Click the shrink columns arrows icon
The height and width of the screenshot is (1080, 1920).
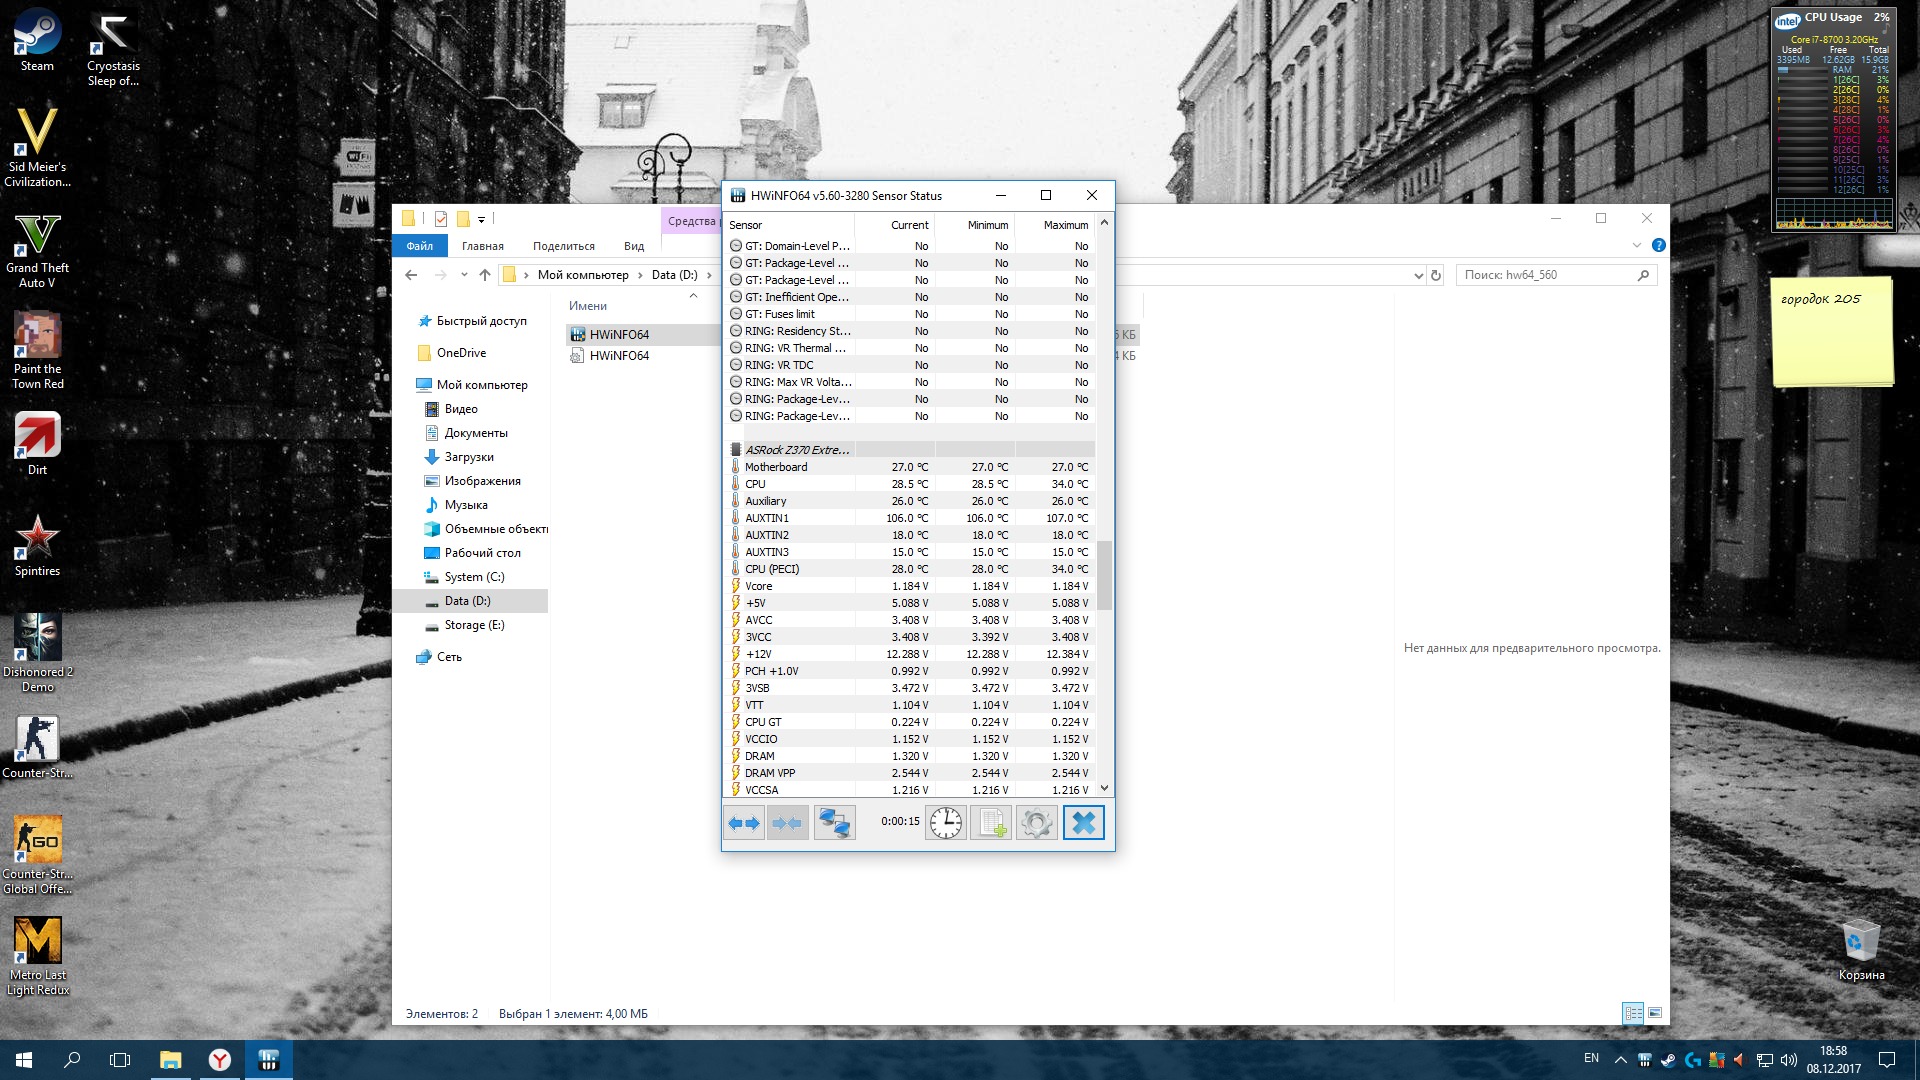point(787,823)
